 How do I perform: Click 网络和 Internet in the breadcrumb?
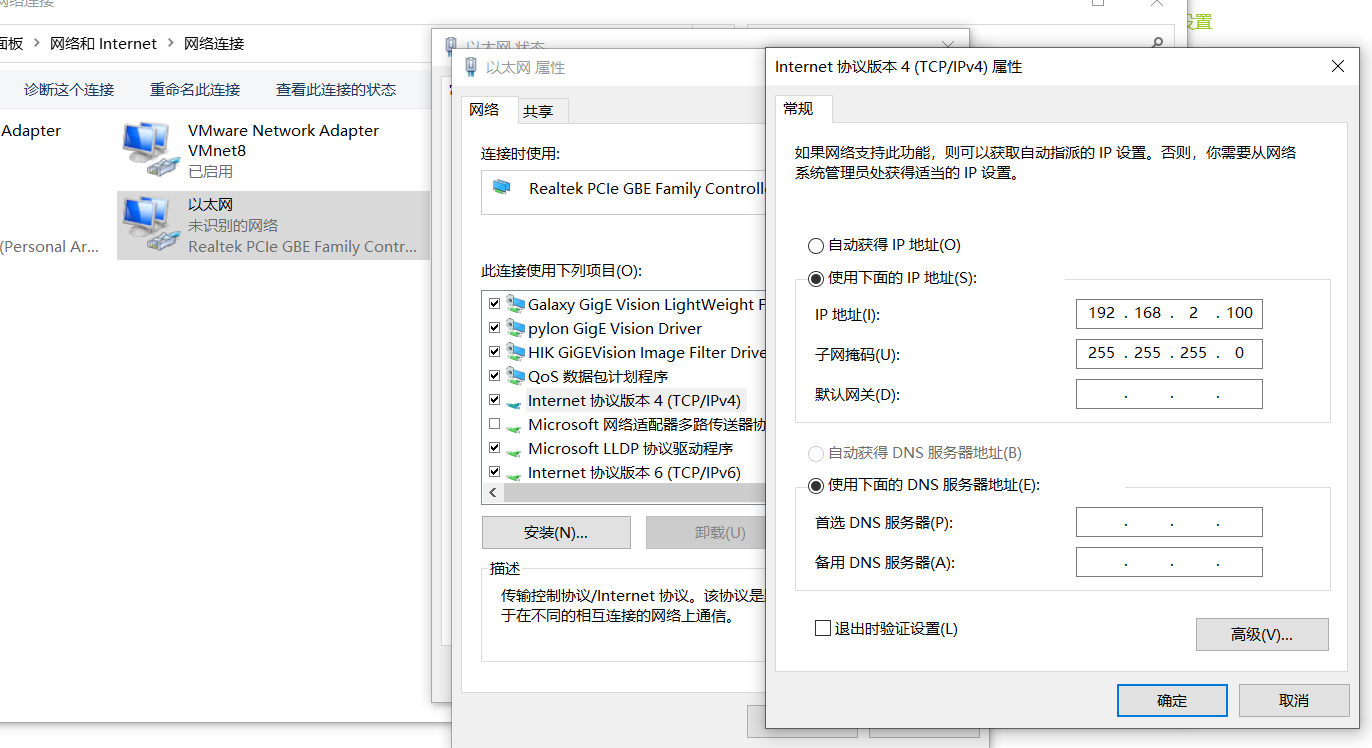[x=104, y=43]
